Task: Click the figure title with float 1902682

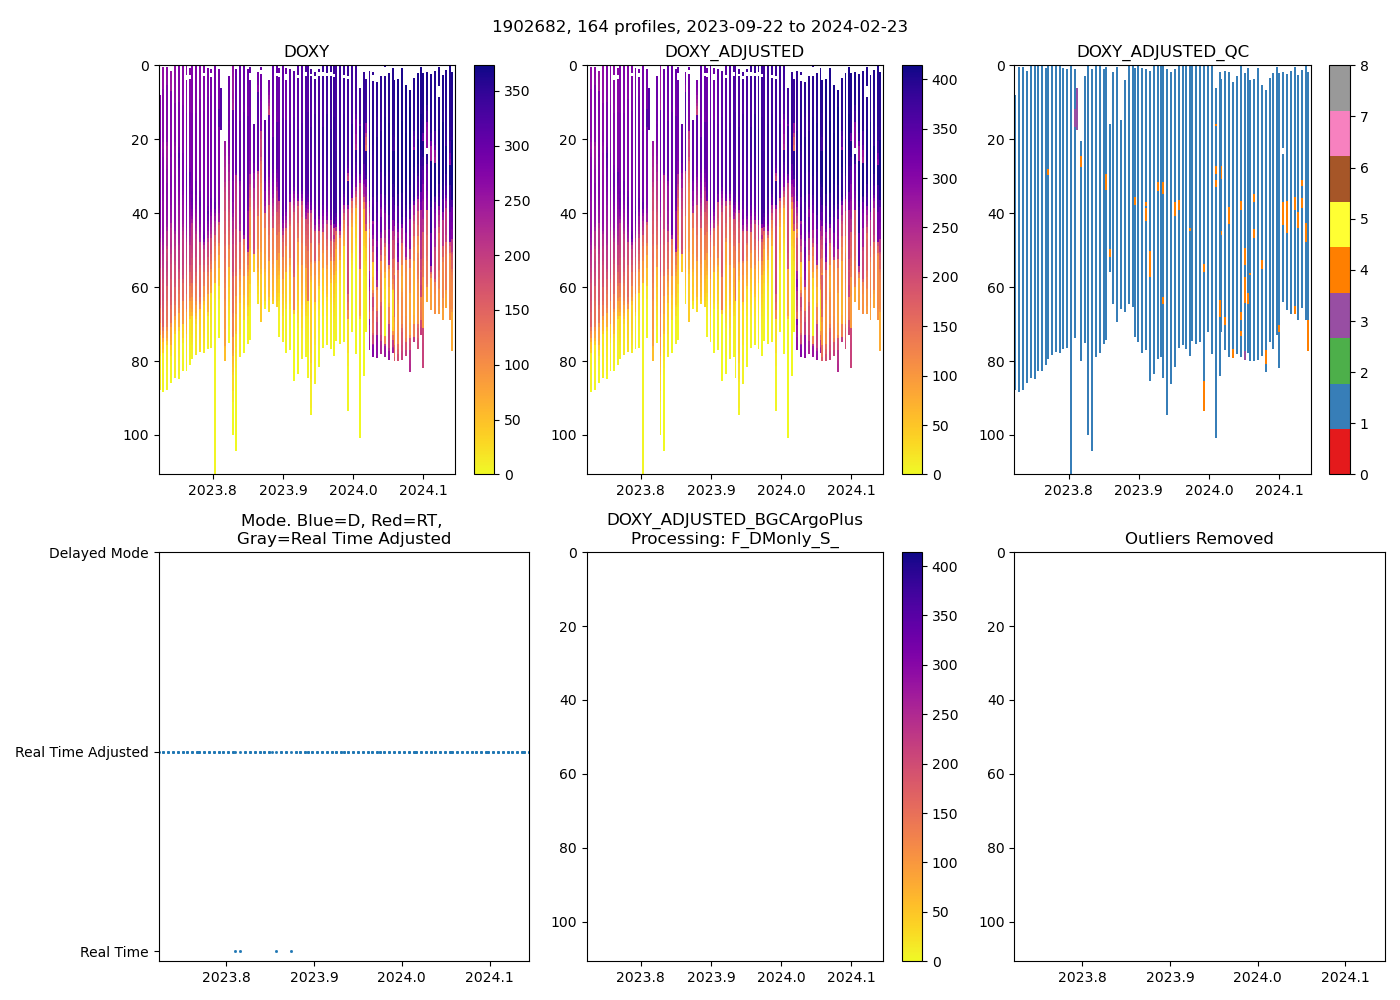Action: (699, 27)
